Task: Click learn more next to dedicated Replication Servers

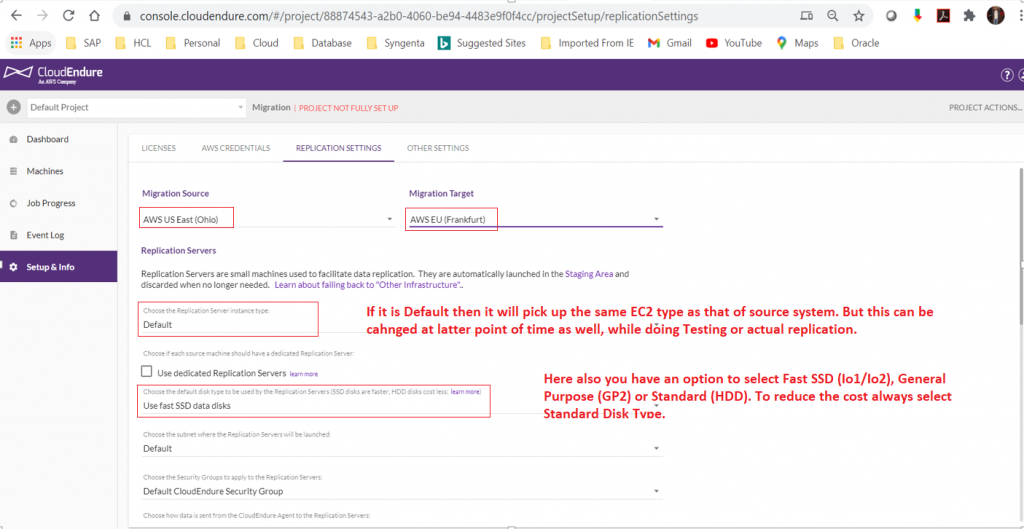Action: point(304,374)
